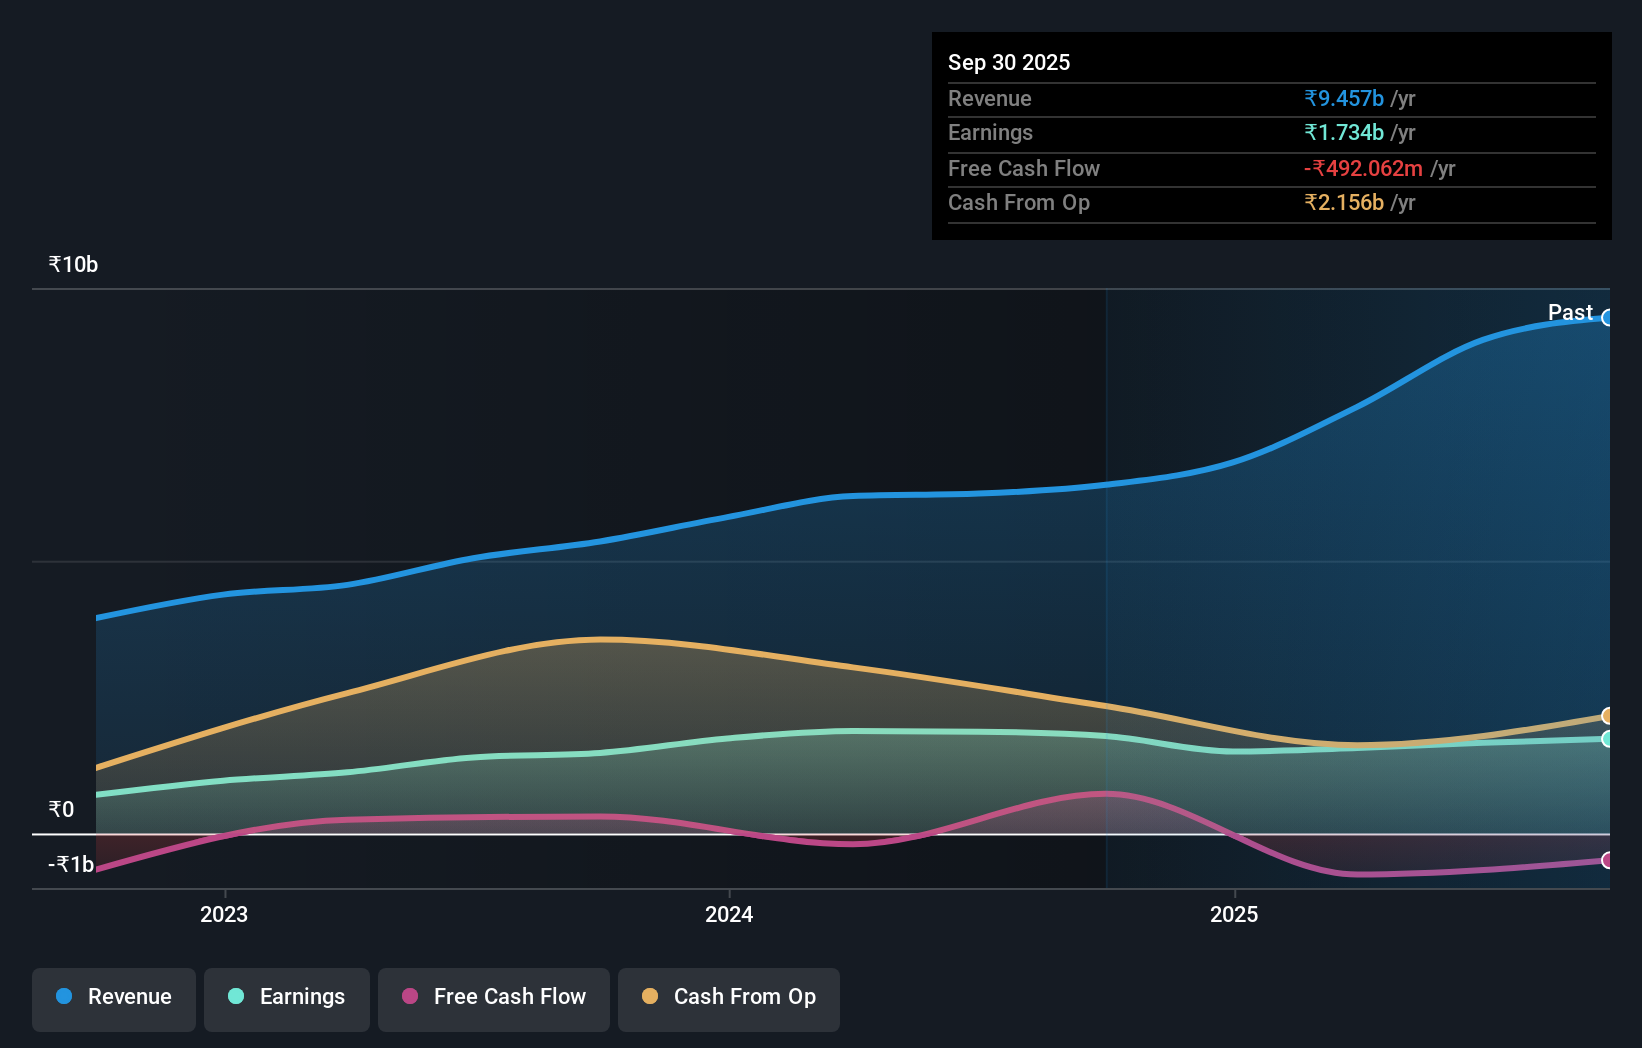Select the 2024 axis label

[x=729, y=914]
